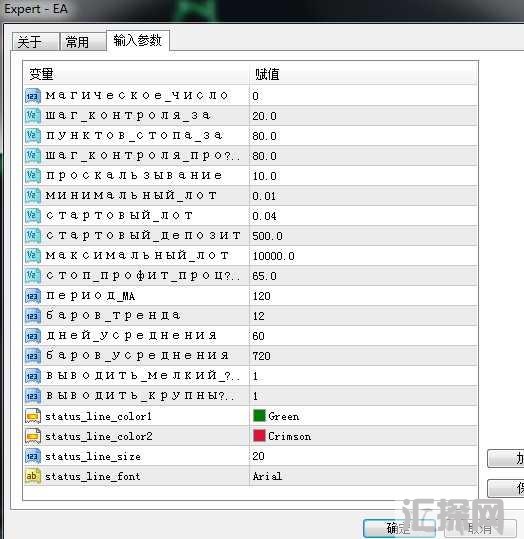Click the string 'ab' icon beside status_line_font
The height and width of the screenshot is (539, 524).
pos(33,476)
